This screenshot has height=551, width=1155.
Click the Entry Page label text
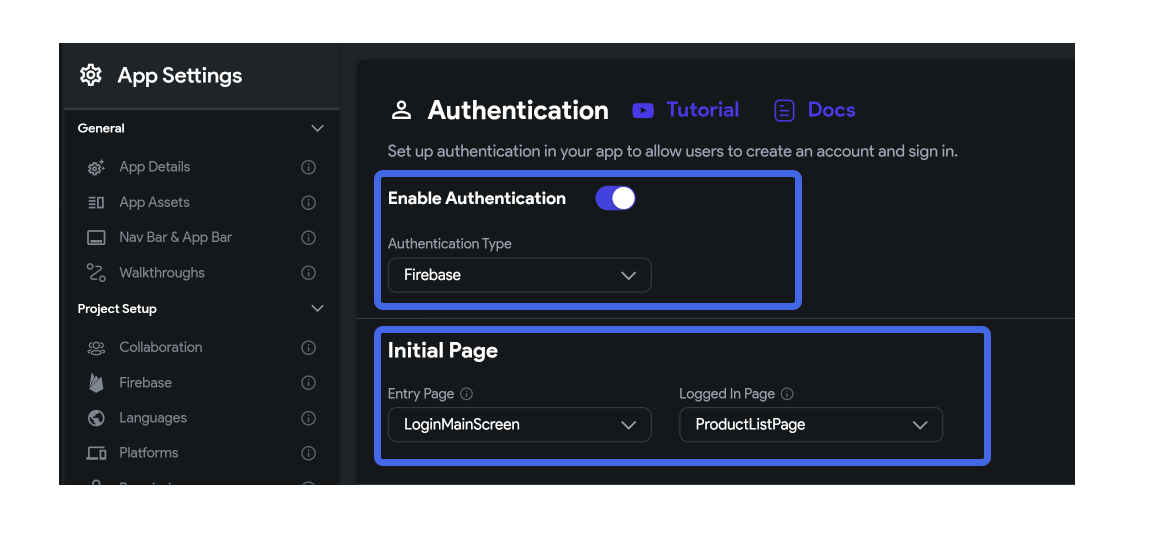(x=421, y=394)
